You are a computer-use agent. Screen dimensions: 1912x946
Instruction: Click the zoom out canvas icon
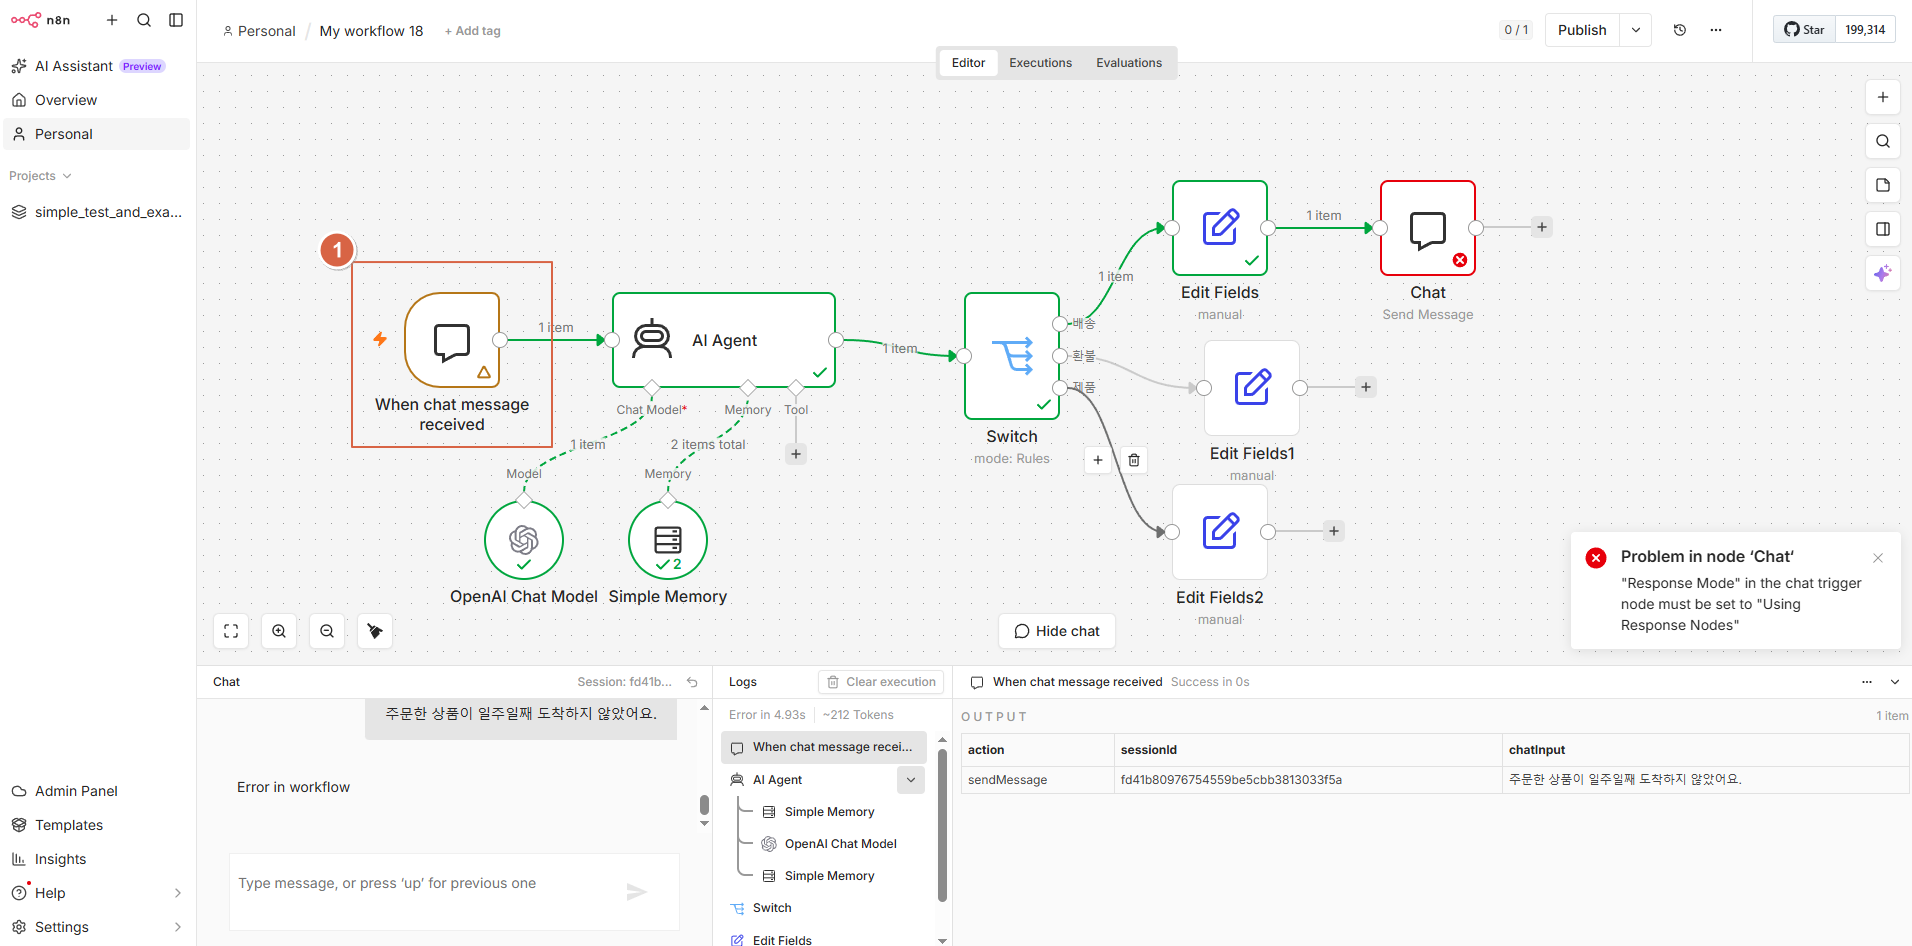coord(327,631)
